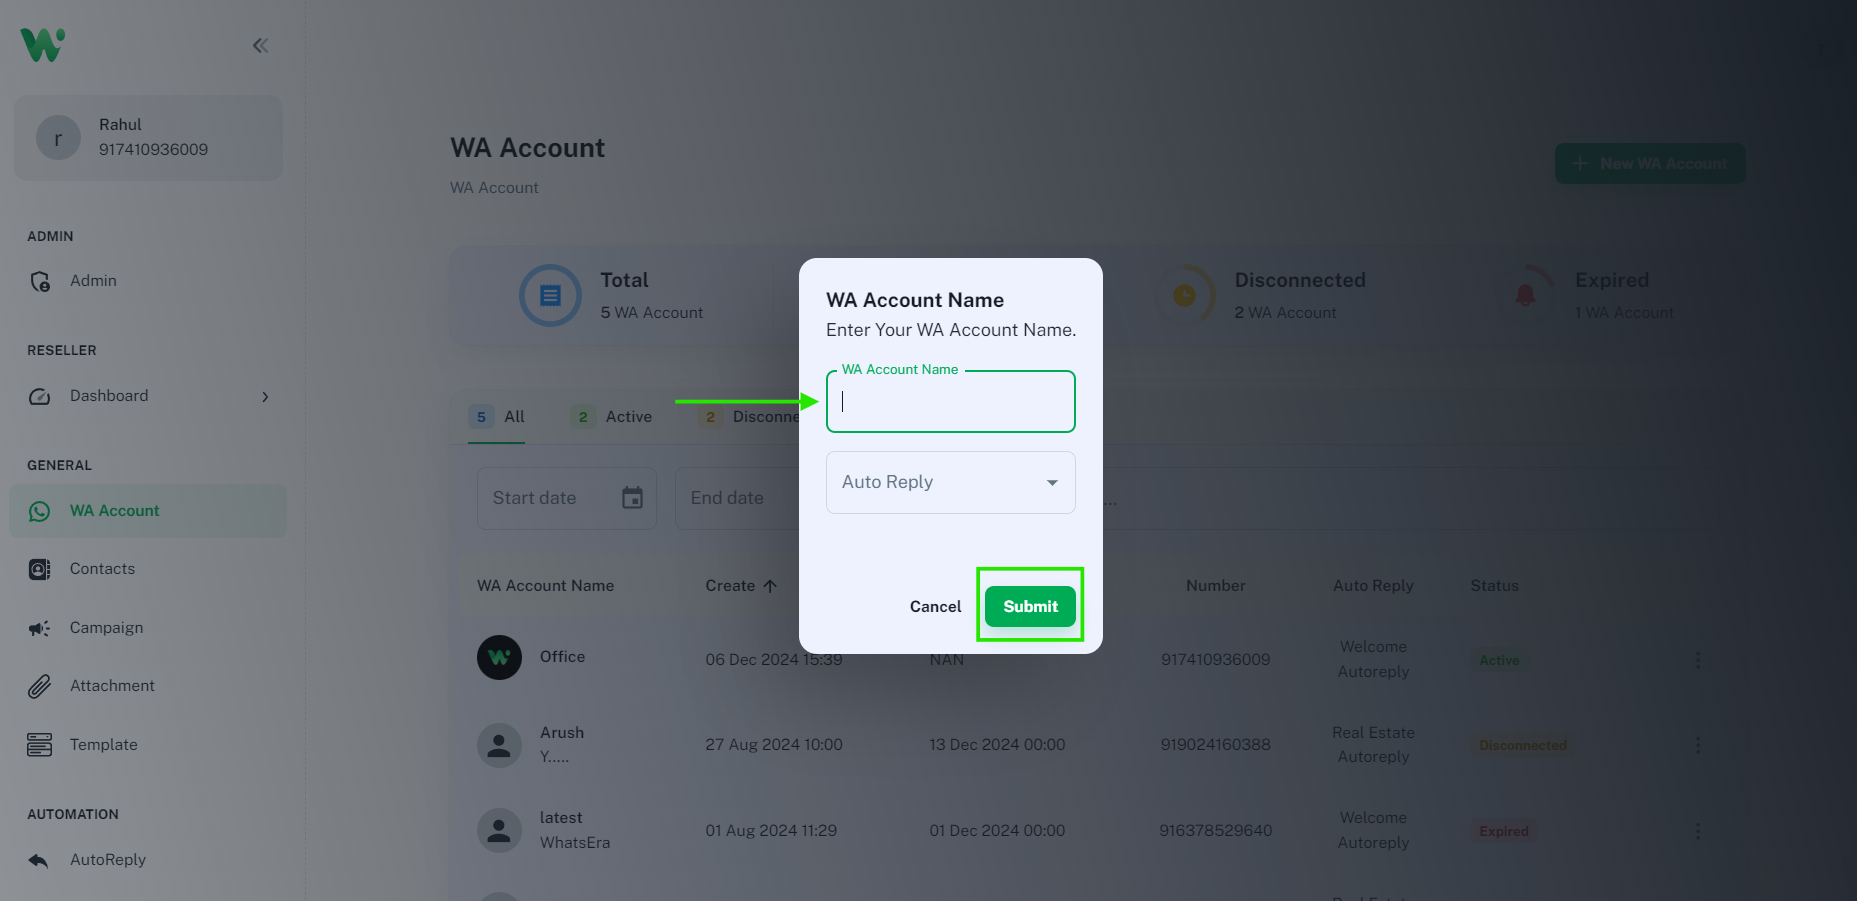Screen dimensions: 1857x901
Task: Click the AutoReply arrow icon
Action: point(40,860)
